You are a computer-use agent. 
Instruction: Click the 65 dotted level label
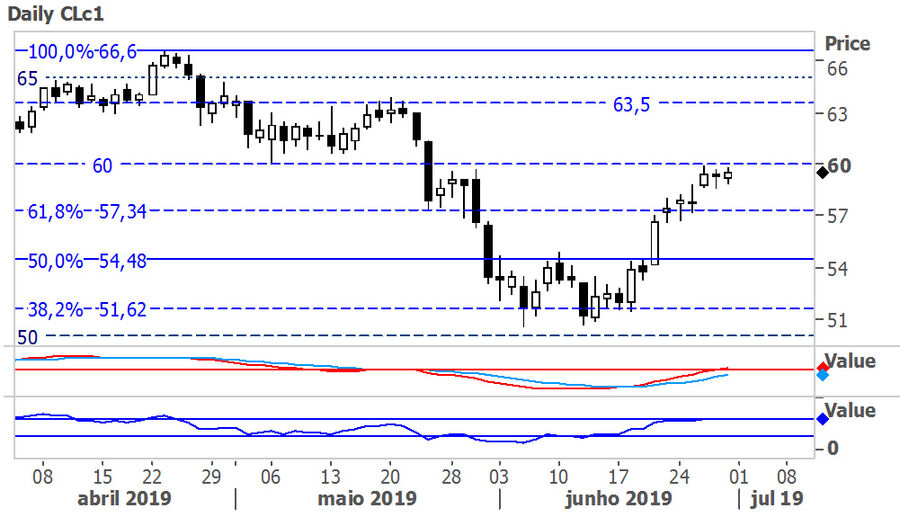tap(27, 78)
